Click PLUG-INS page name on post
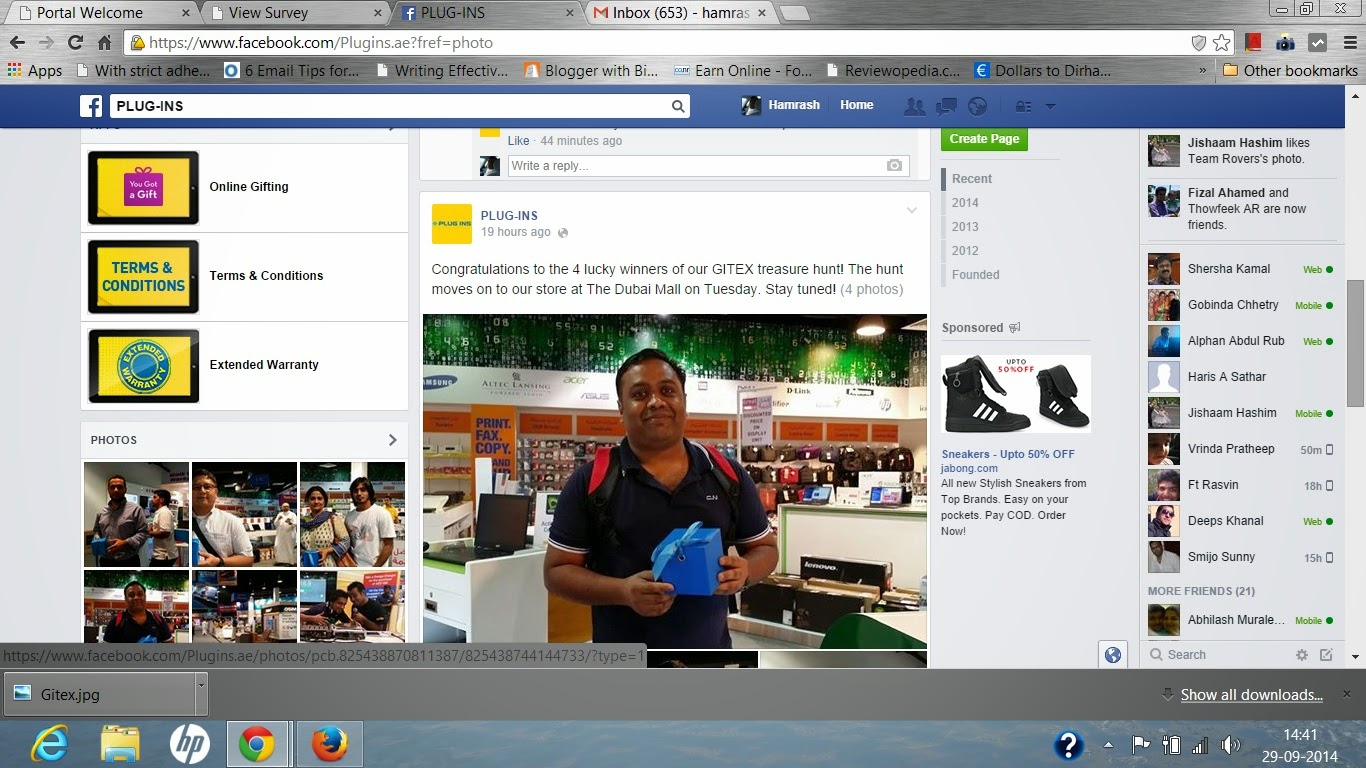 509,216
